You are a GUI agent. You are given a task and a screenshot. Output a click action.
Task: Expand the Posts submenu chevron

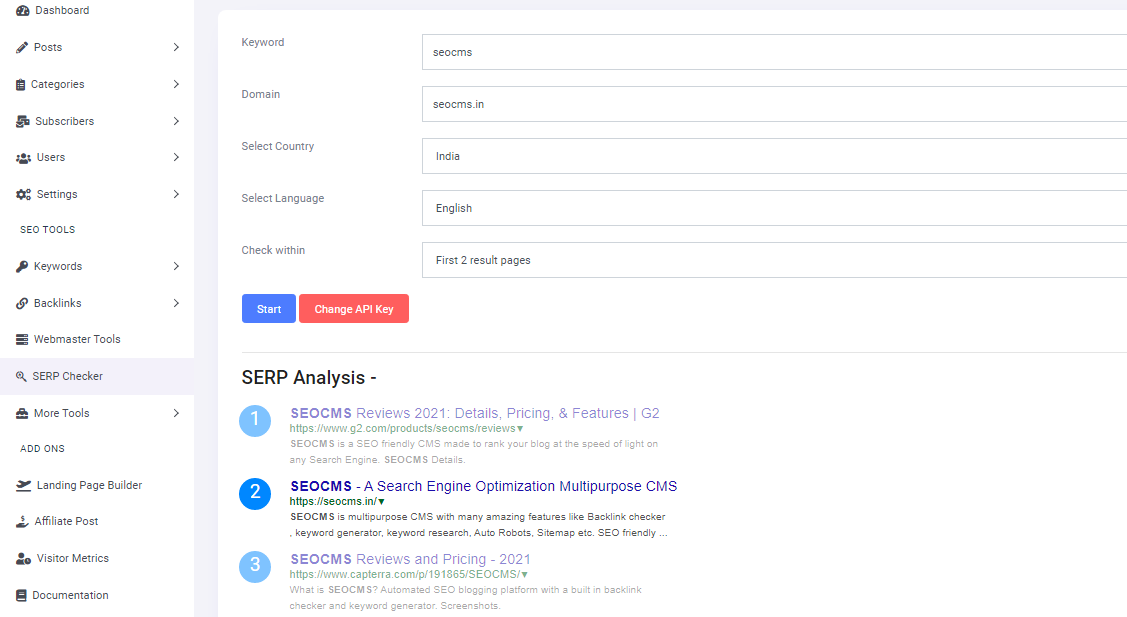click(176, 47)
